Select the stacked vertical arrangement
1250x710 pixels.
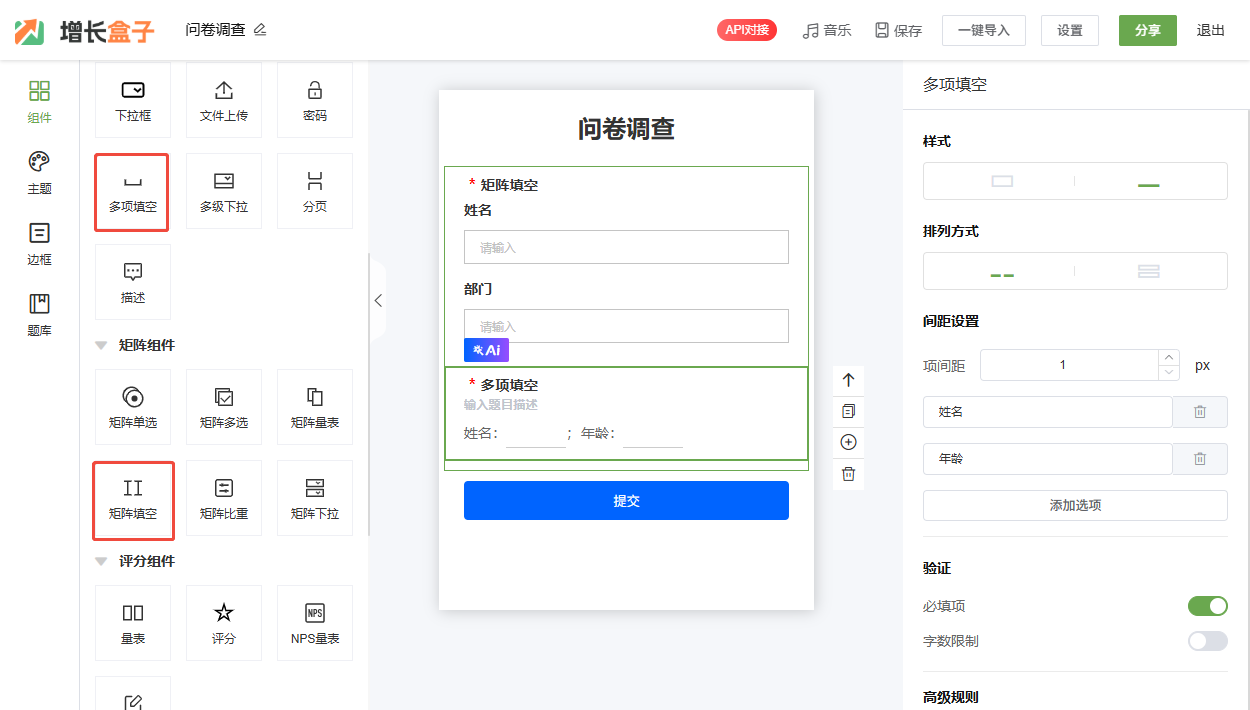point(1149,271)
